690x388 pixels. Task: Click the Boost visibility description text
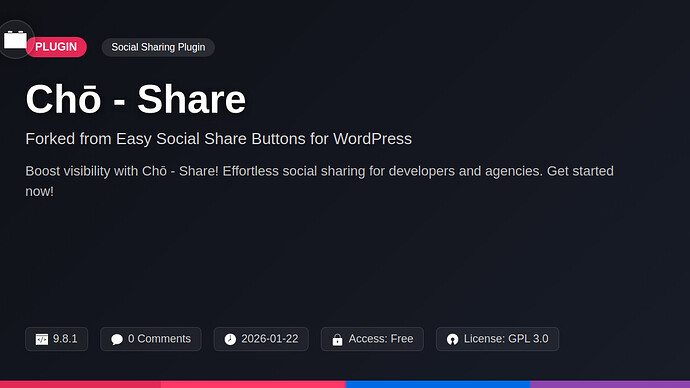319,181
